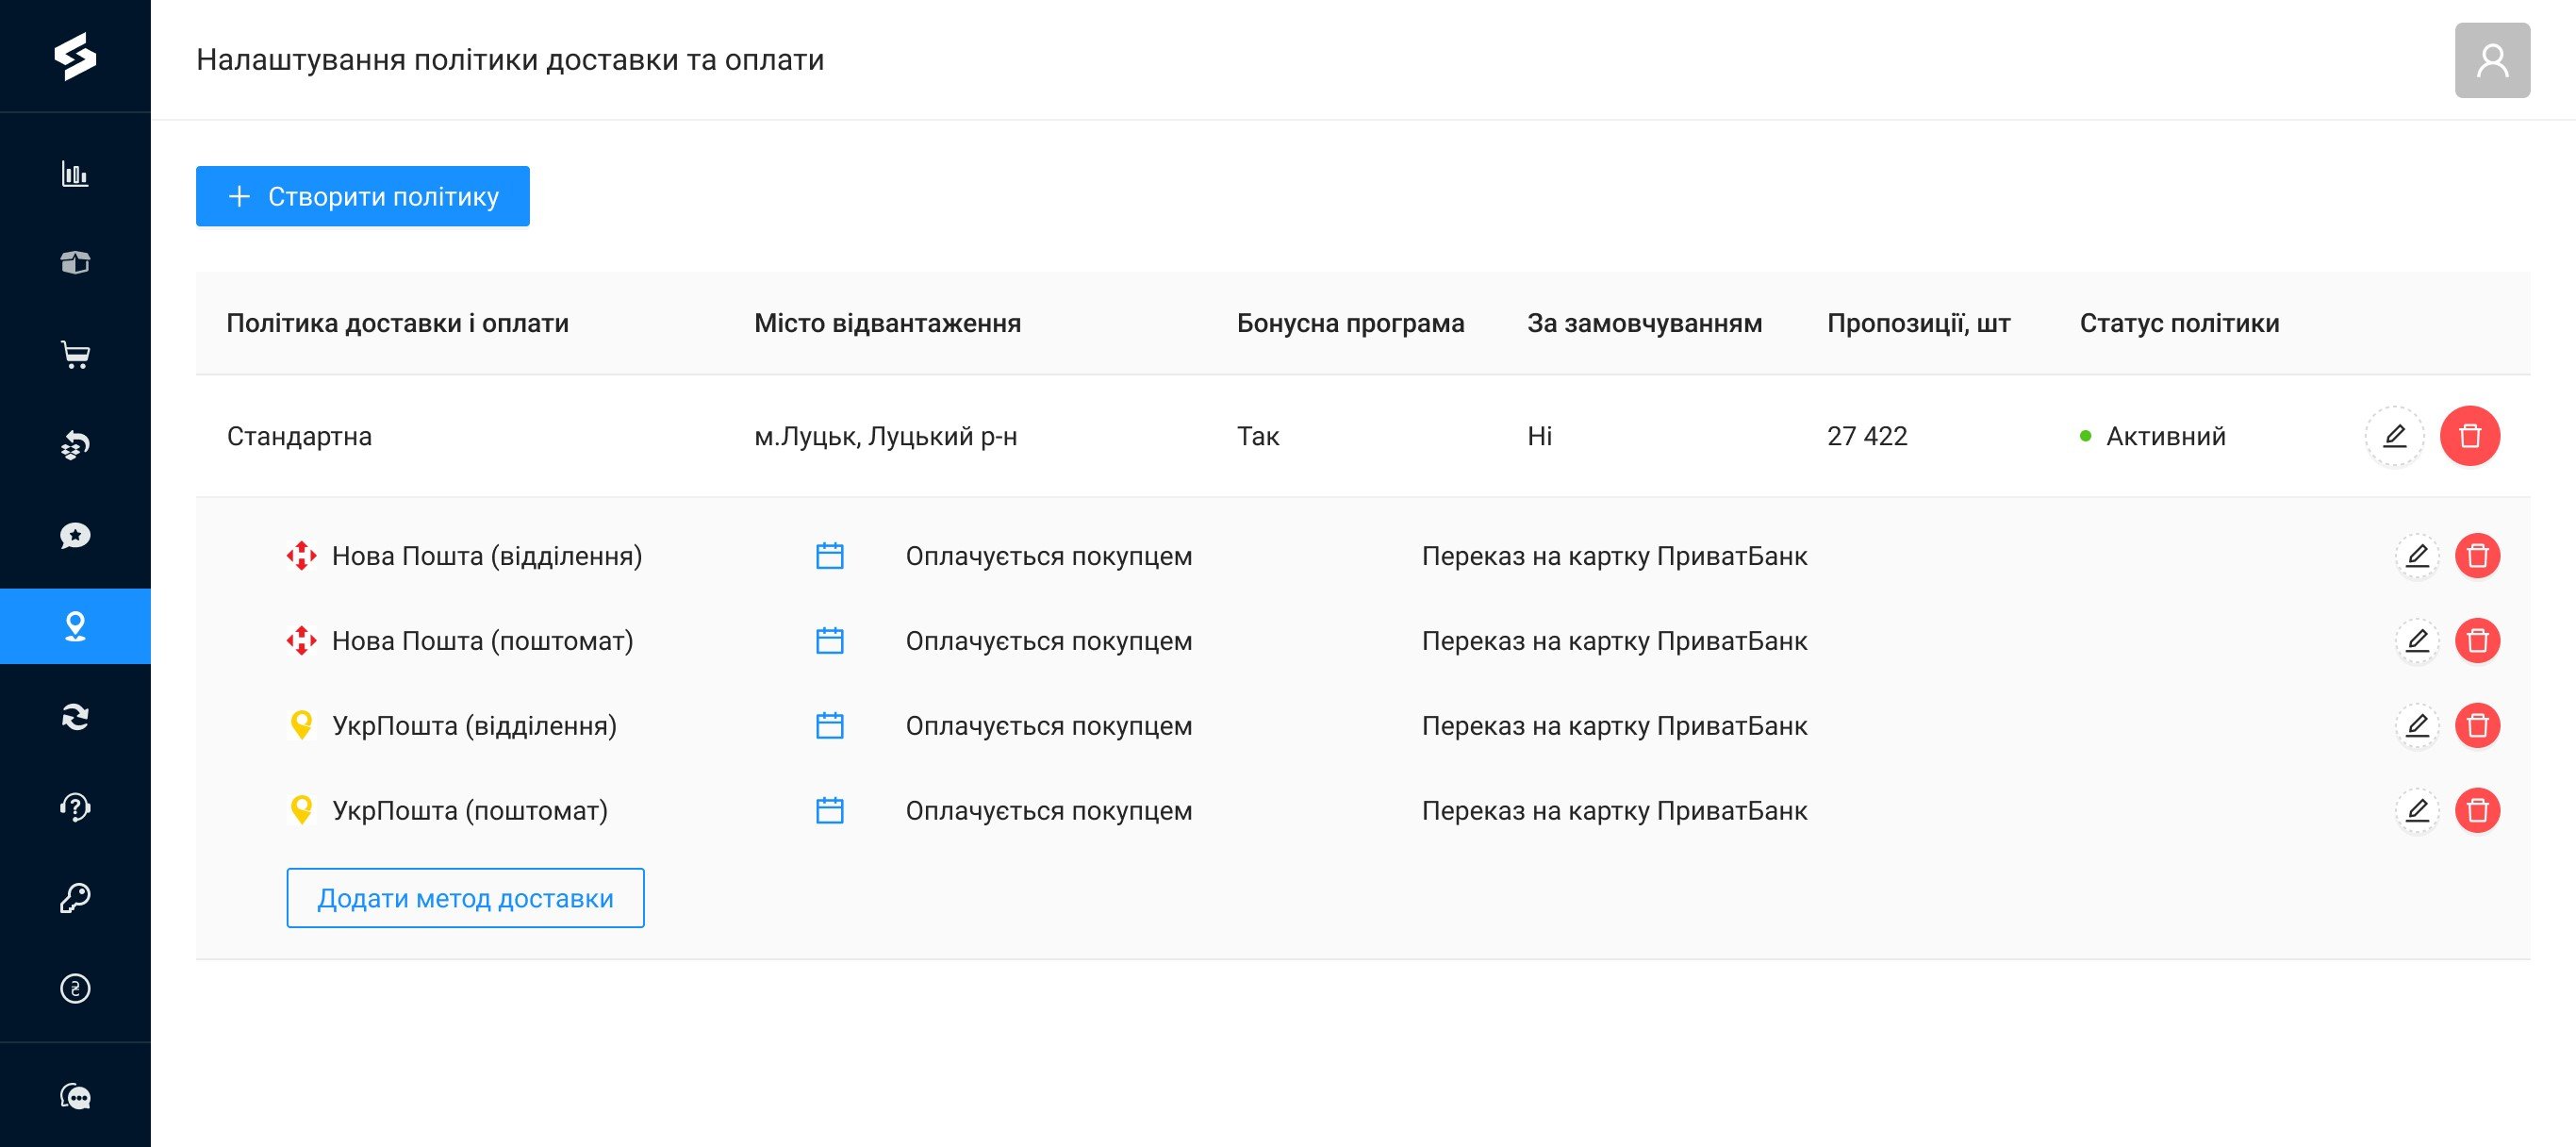Edit the Стандартна policy row

[x=2394, y=436]
